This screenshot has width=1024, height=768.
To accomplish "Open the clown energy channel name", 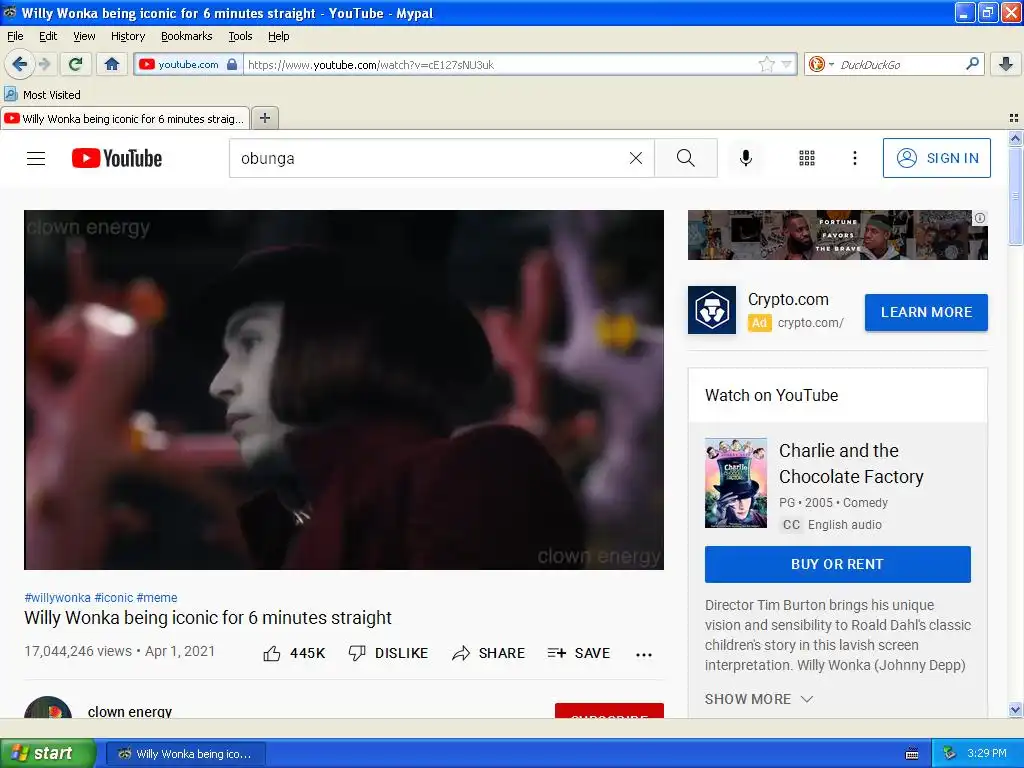I will pyautogui.click(x=130, y=711).
